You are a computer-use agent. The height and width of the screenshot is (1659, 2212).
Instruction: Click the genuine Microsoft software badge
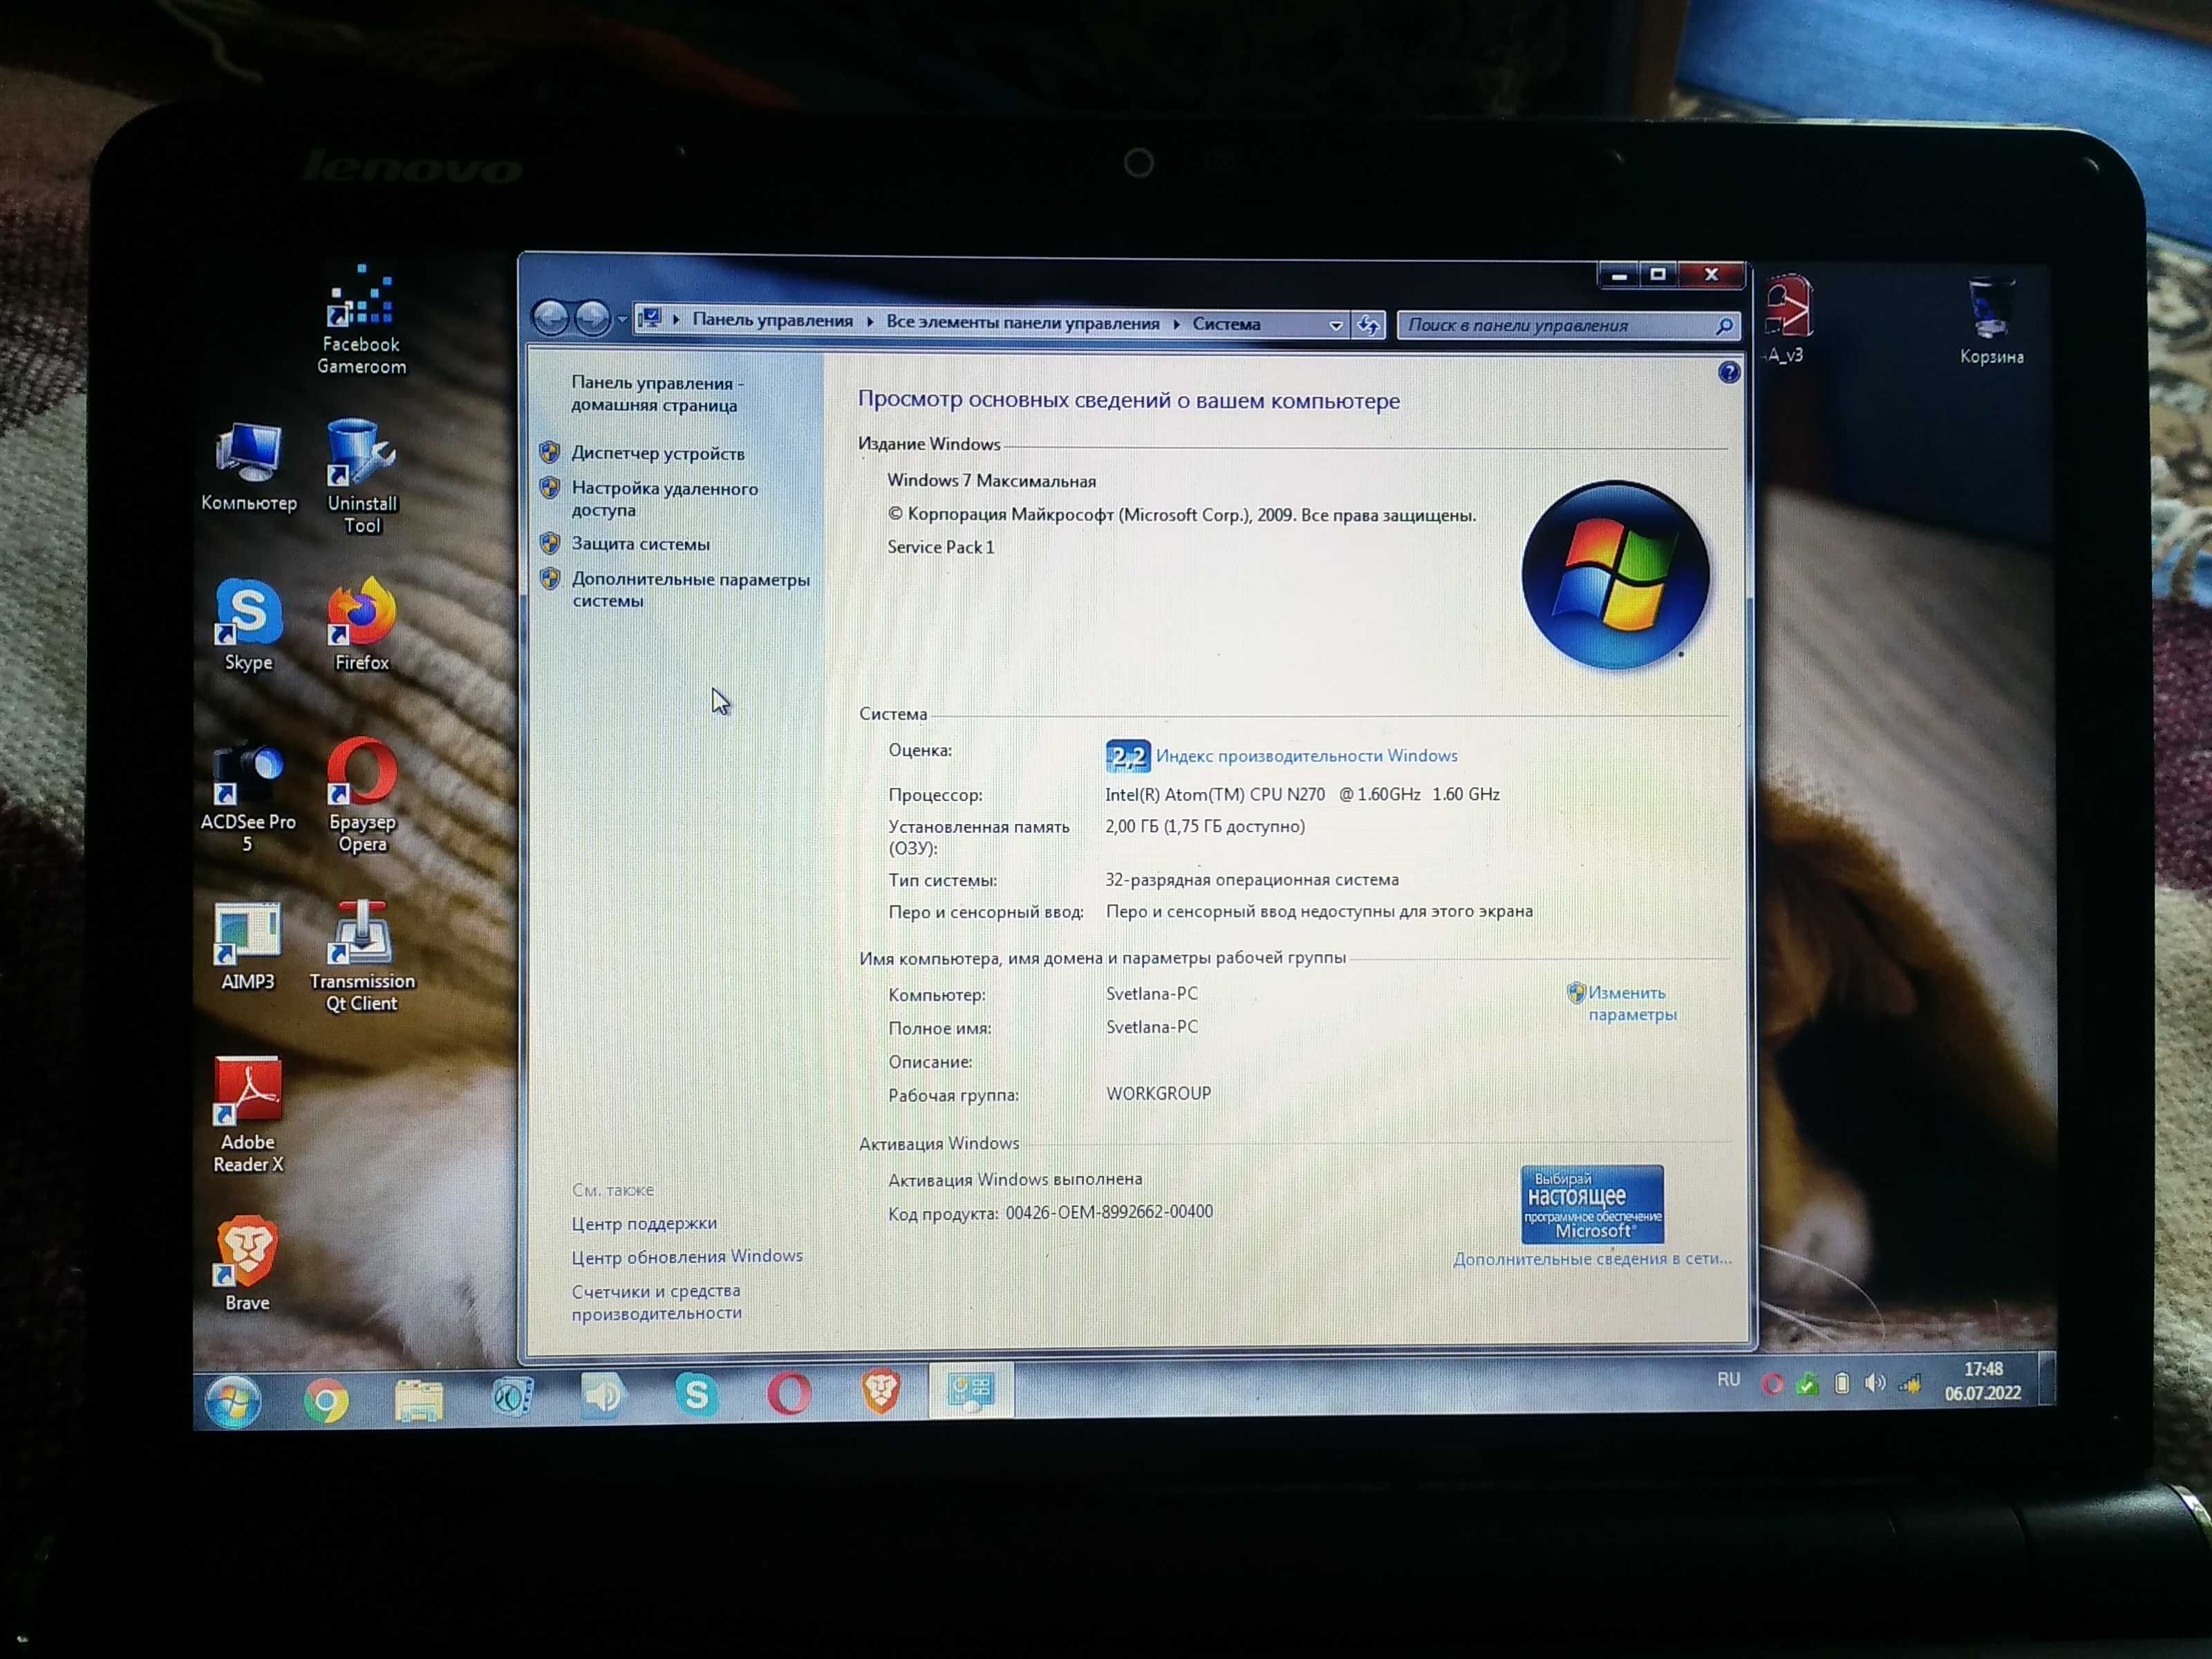click(x=1592, y=1204)
